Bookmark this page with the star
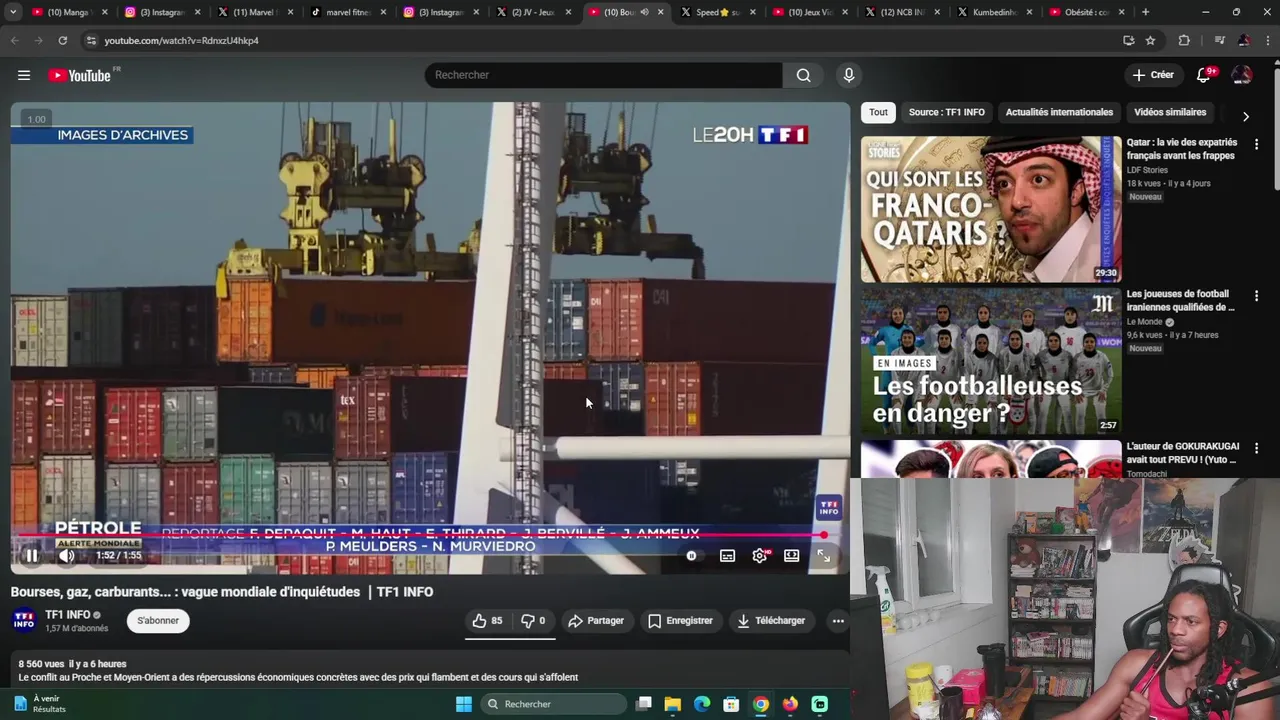This screenshot has width=1280, height=720. (x=1150, y=40)
